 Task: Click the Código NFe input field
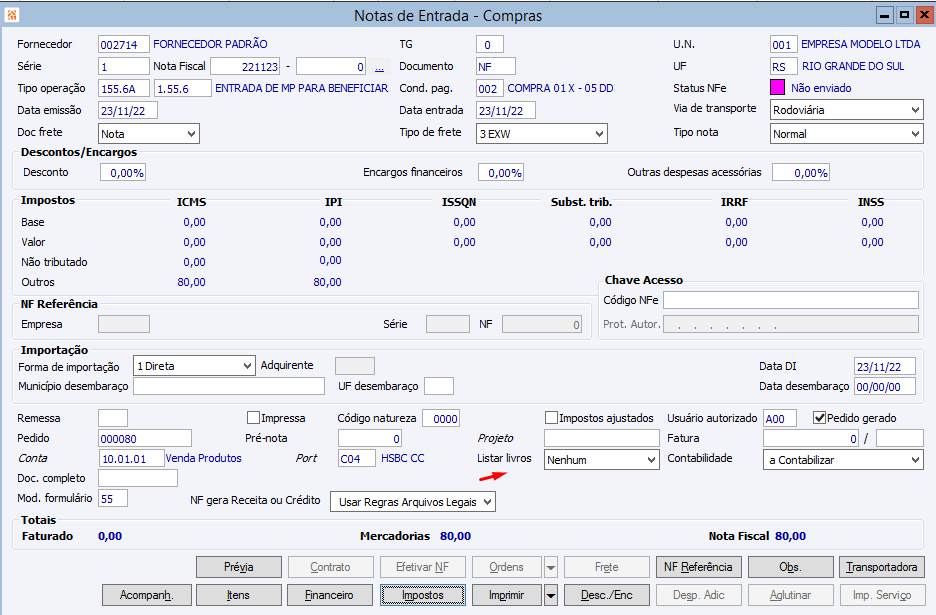[790, 300]
